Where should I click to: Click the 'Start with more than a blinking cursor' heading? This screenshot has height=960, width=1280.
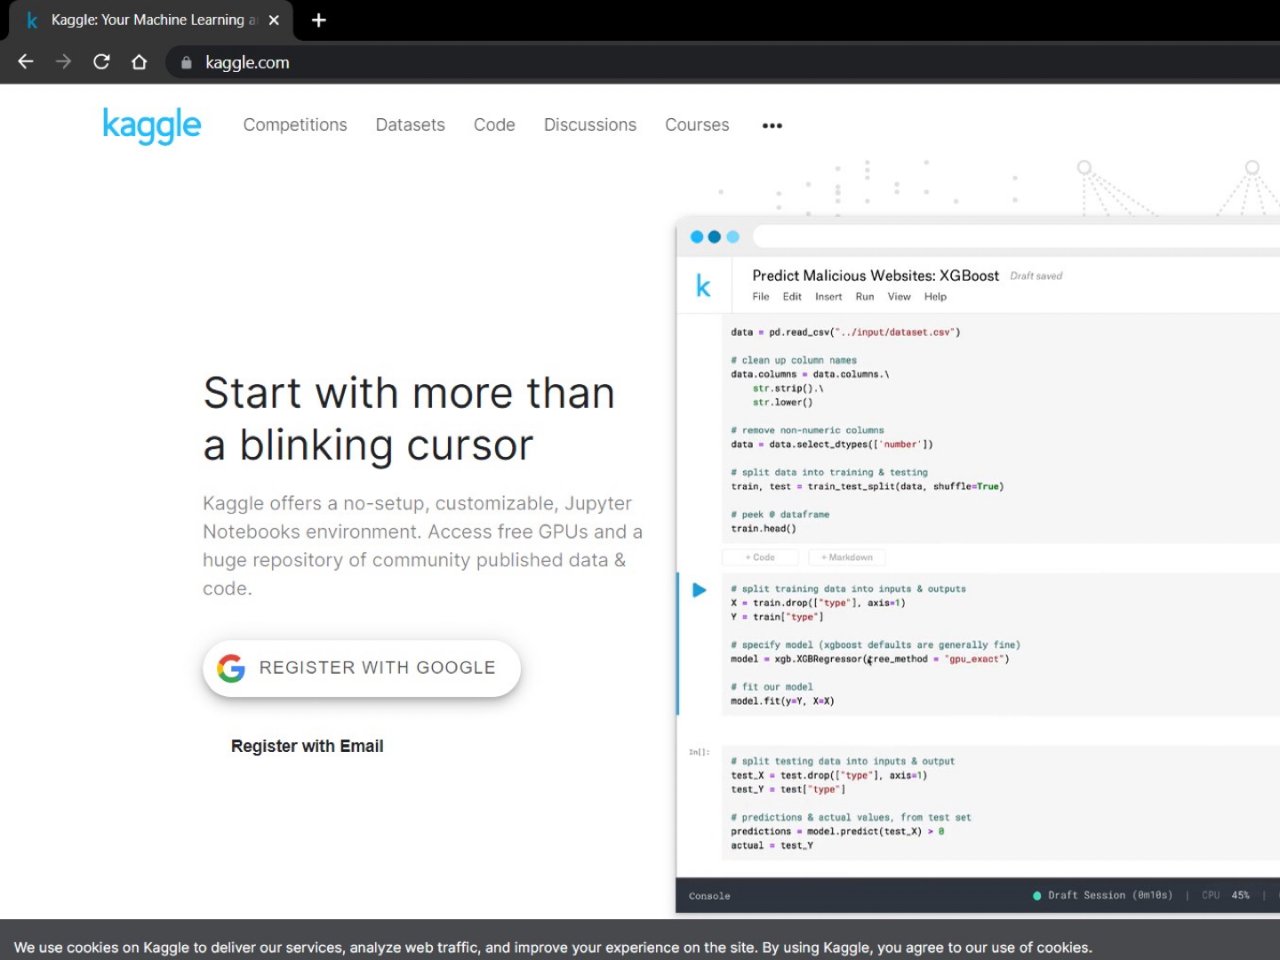click(409, 419)
